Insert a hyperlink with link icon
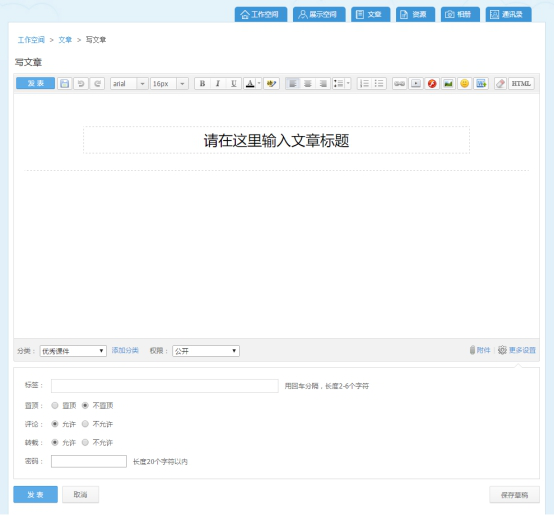The height and width of the screenshot is (516, 554). (x=399, y=84)
